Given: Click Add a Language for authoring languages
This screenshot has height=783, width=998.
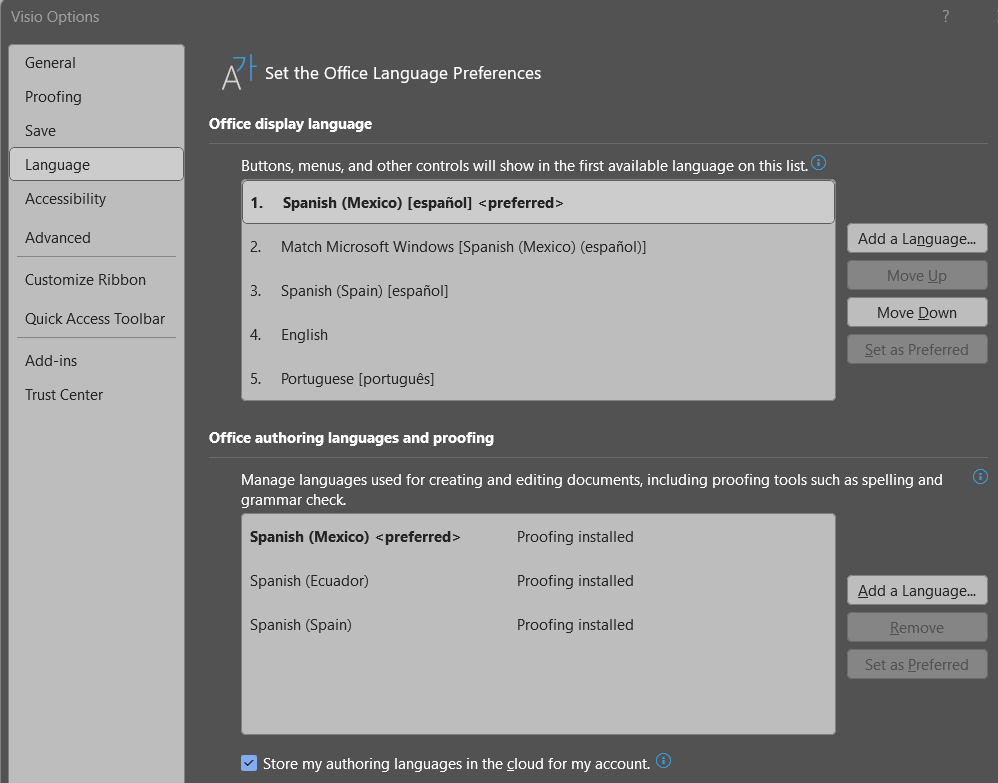Looking at the screenshot, I should (917, 591).
